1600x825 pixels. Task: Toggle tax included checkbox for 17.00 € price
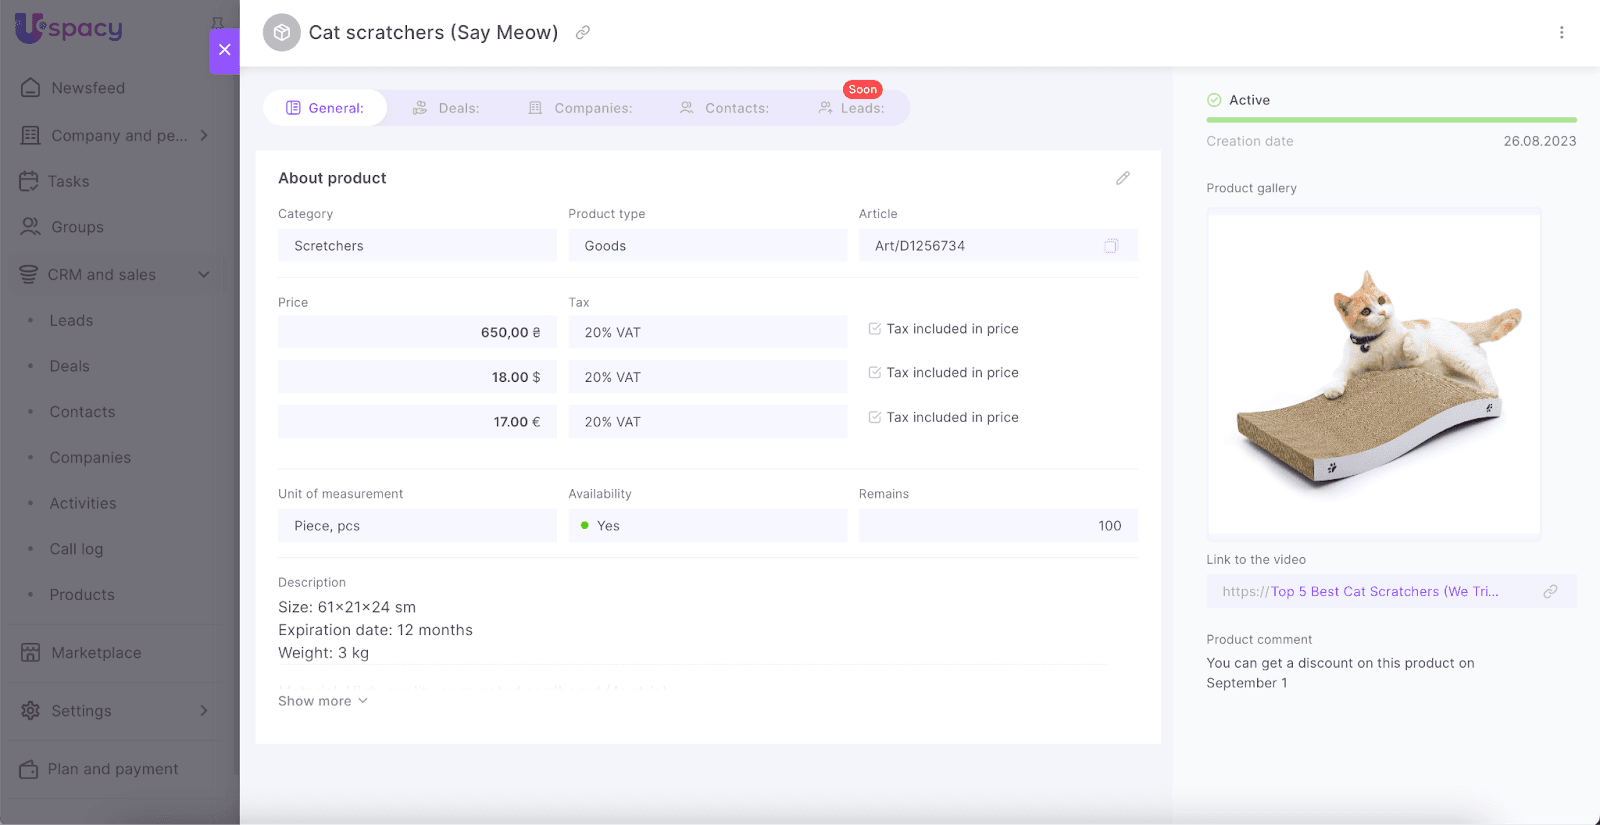875,418
